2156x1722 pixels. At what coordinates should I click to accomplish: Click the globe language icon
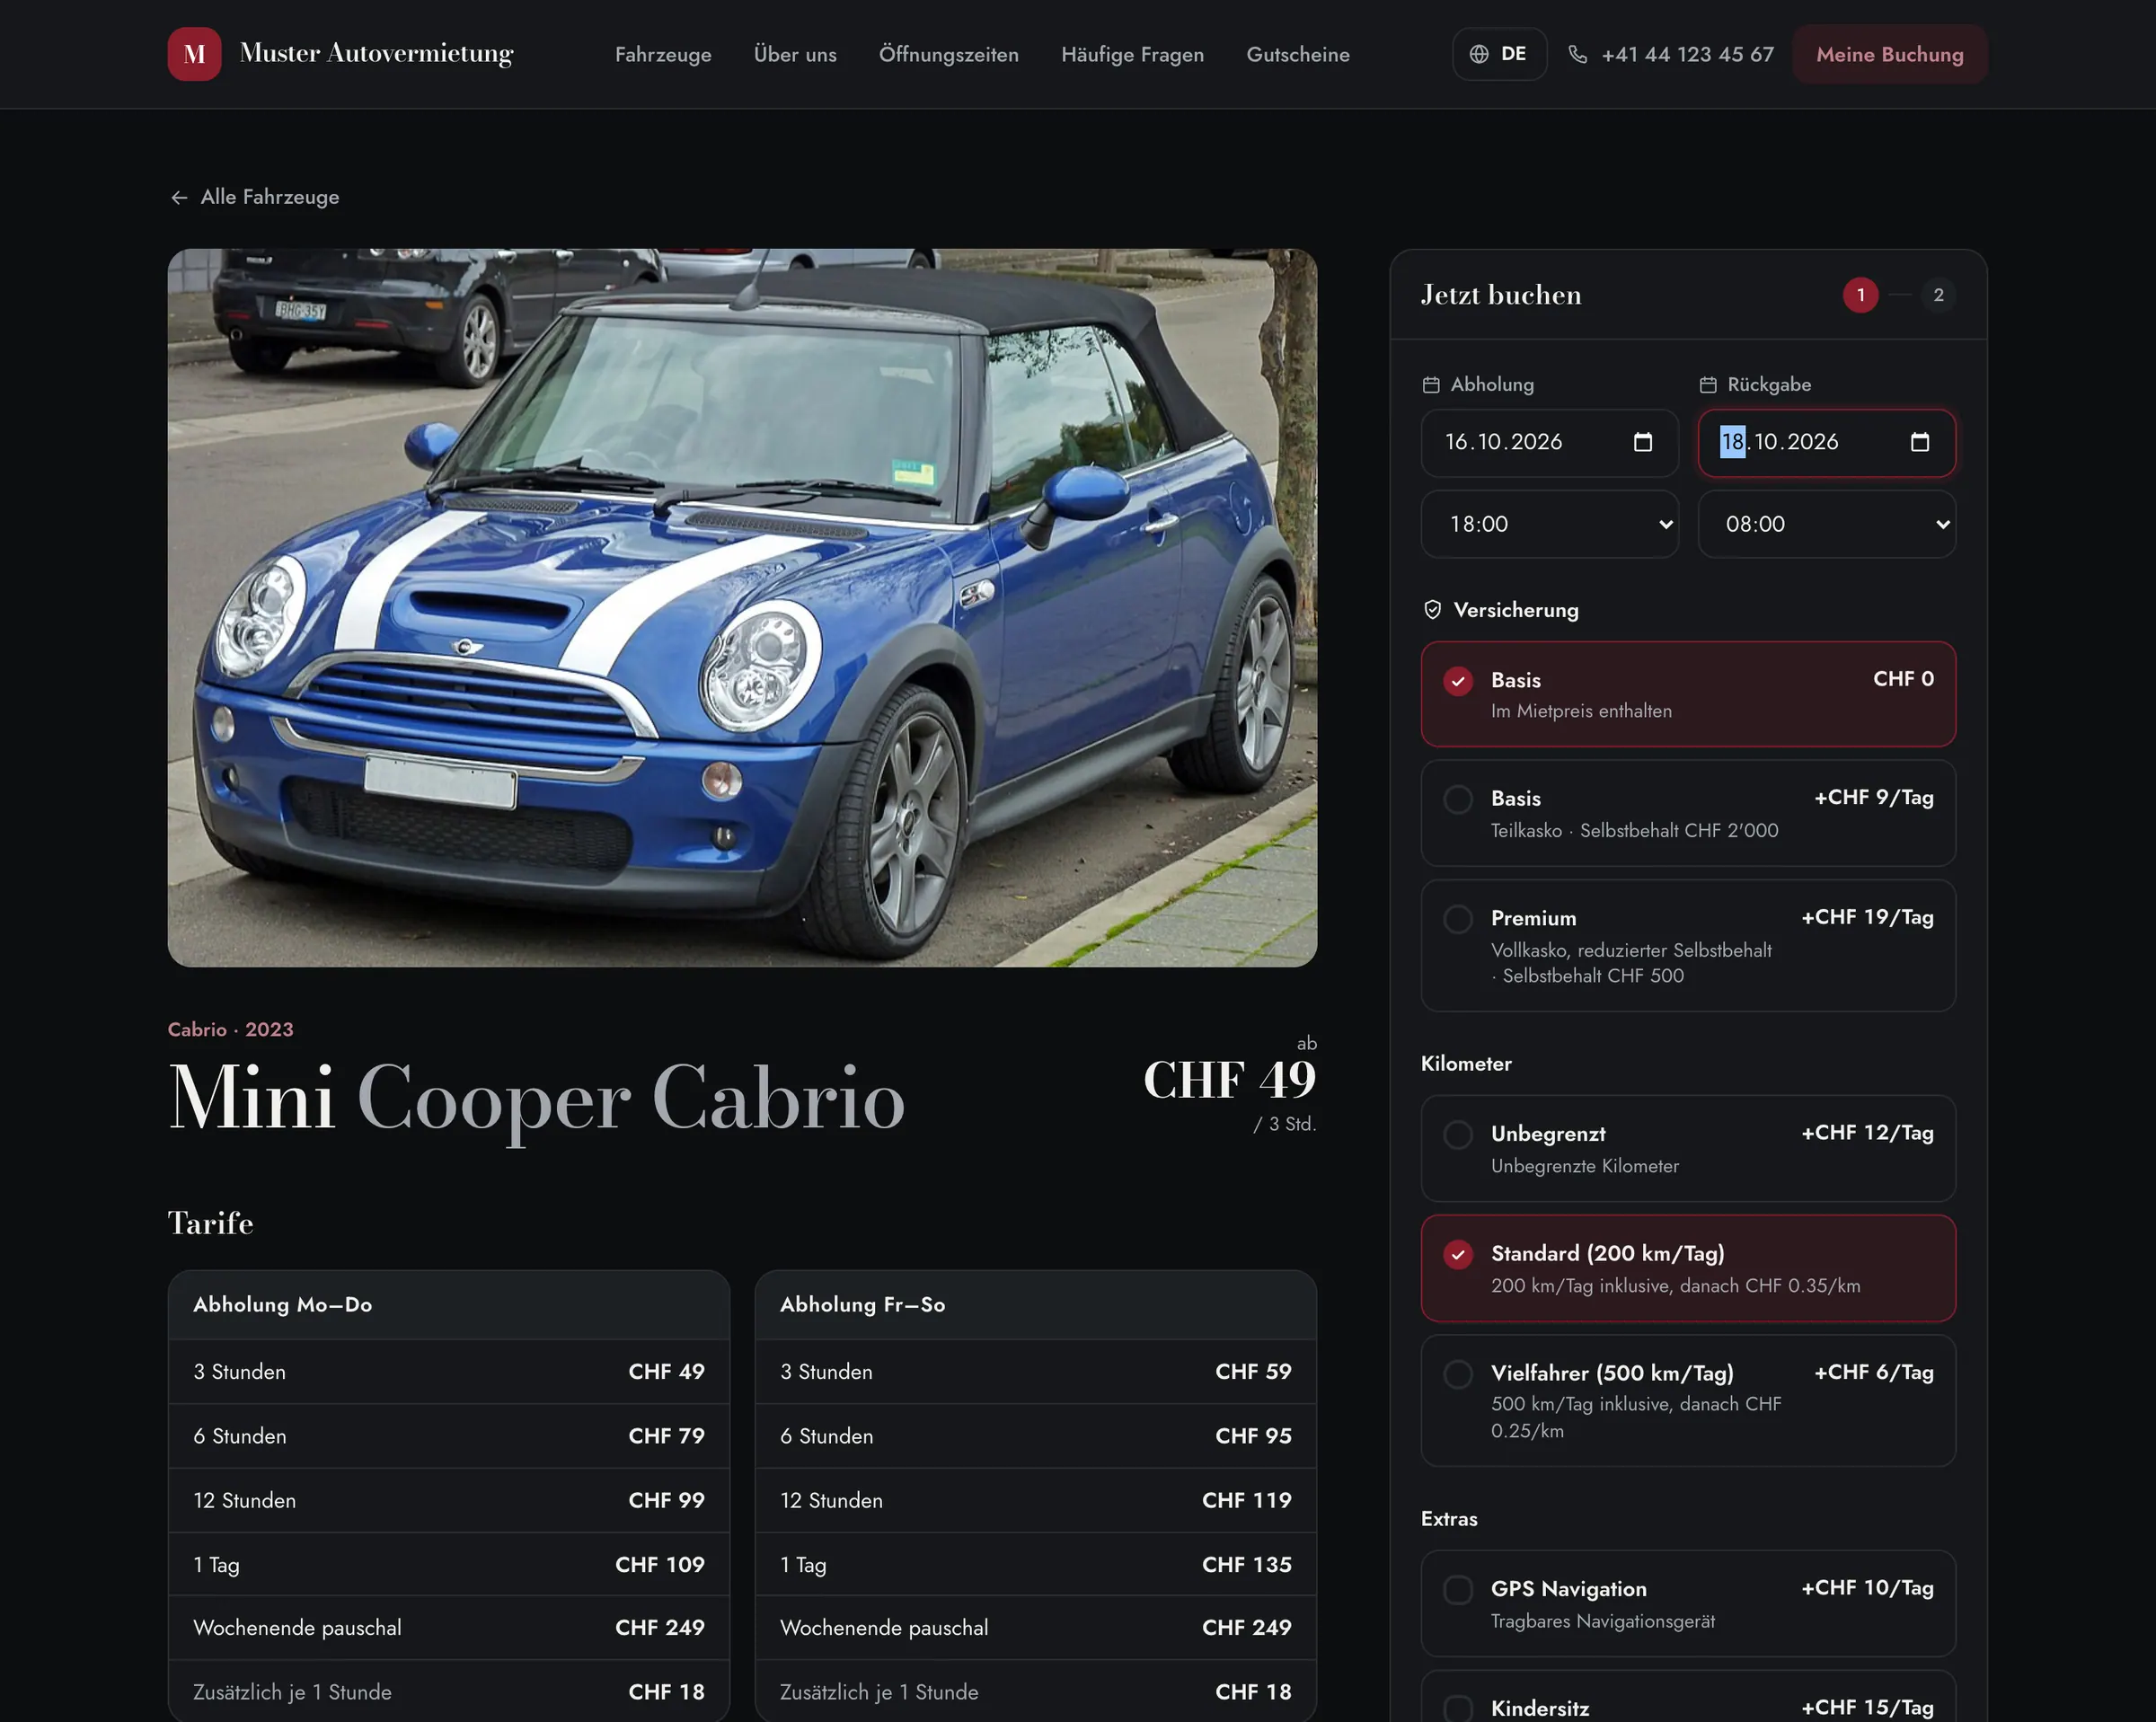tap(1479, 54)
